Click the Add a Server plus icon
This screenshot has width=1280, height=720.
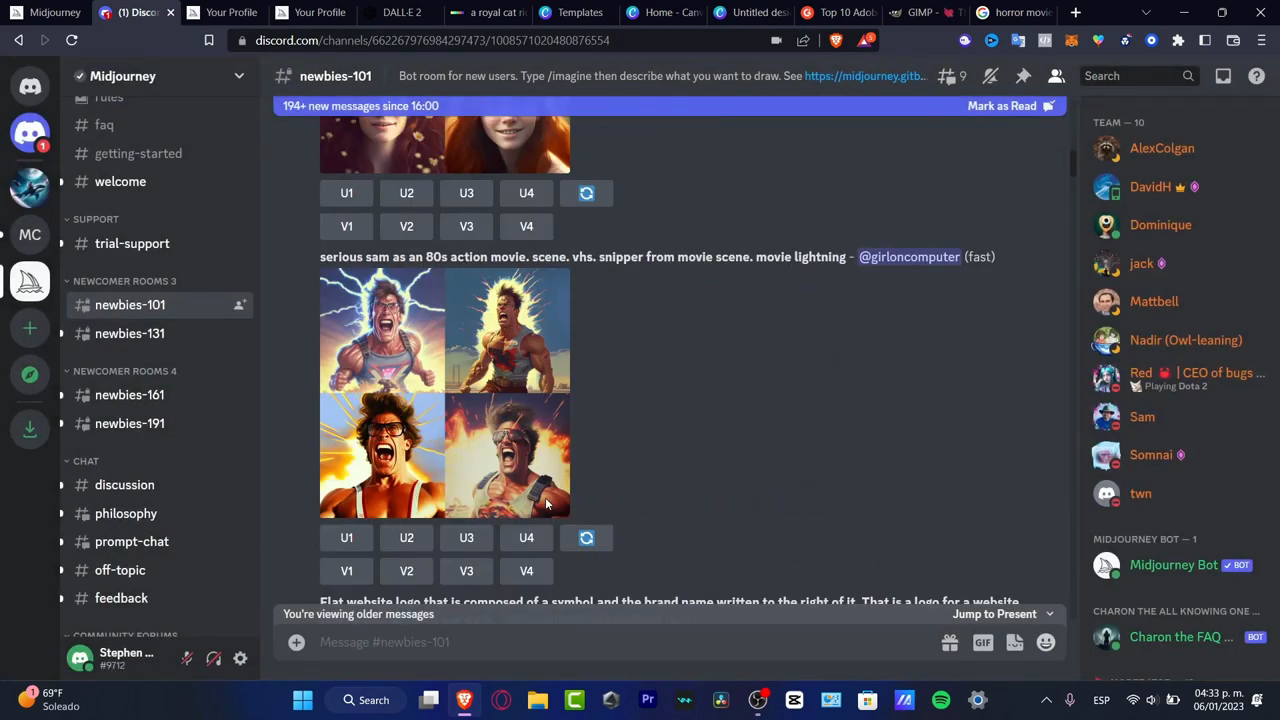click(x=30, y=328)
